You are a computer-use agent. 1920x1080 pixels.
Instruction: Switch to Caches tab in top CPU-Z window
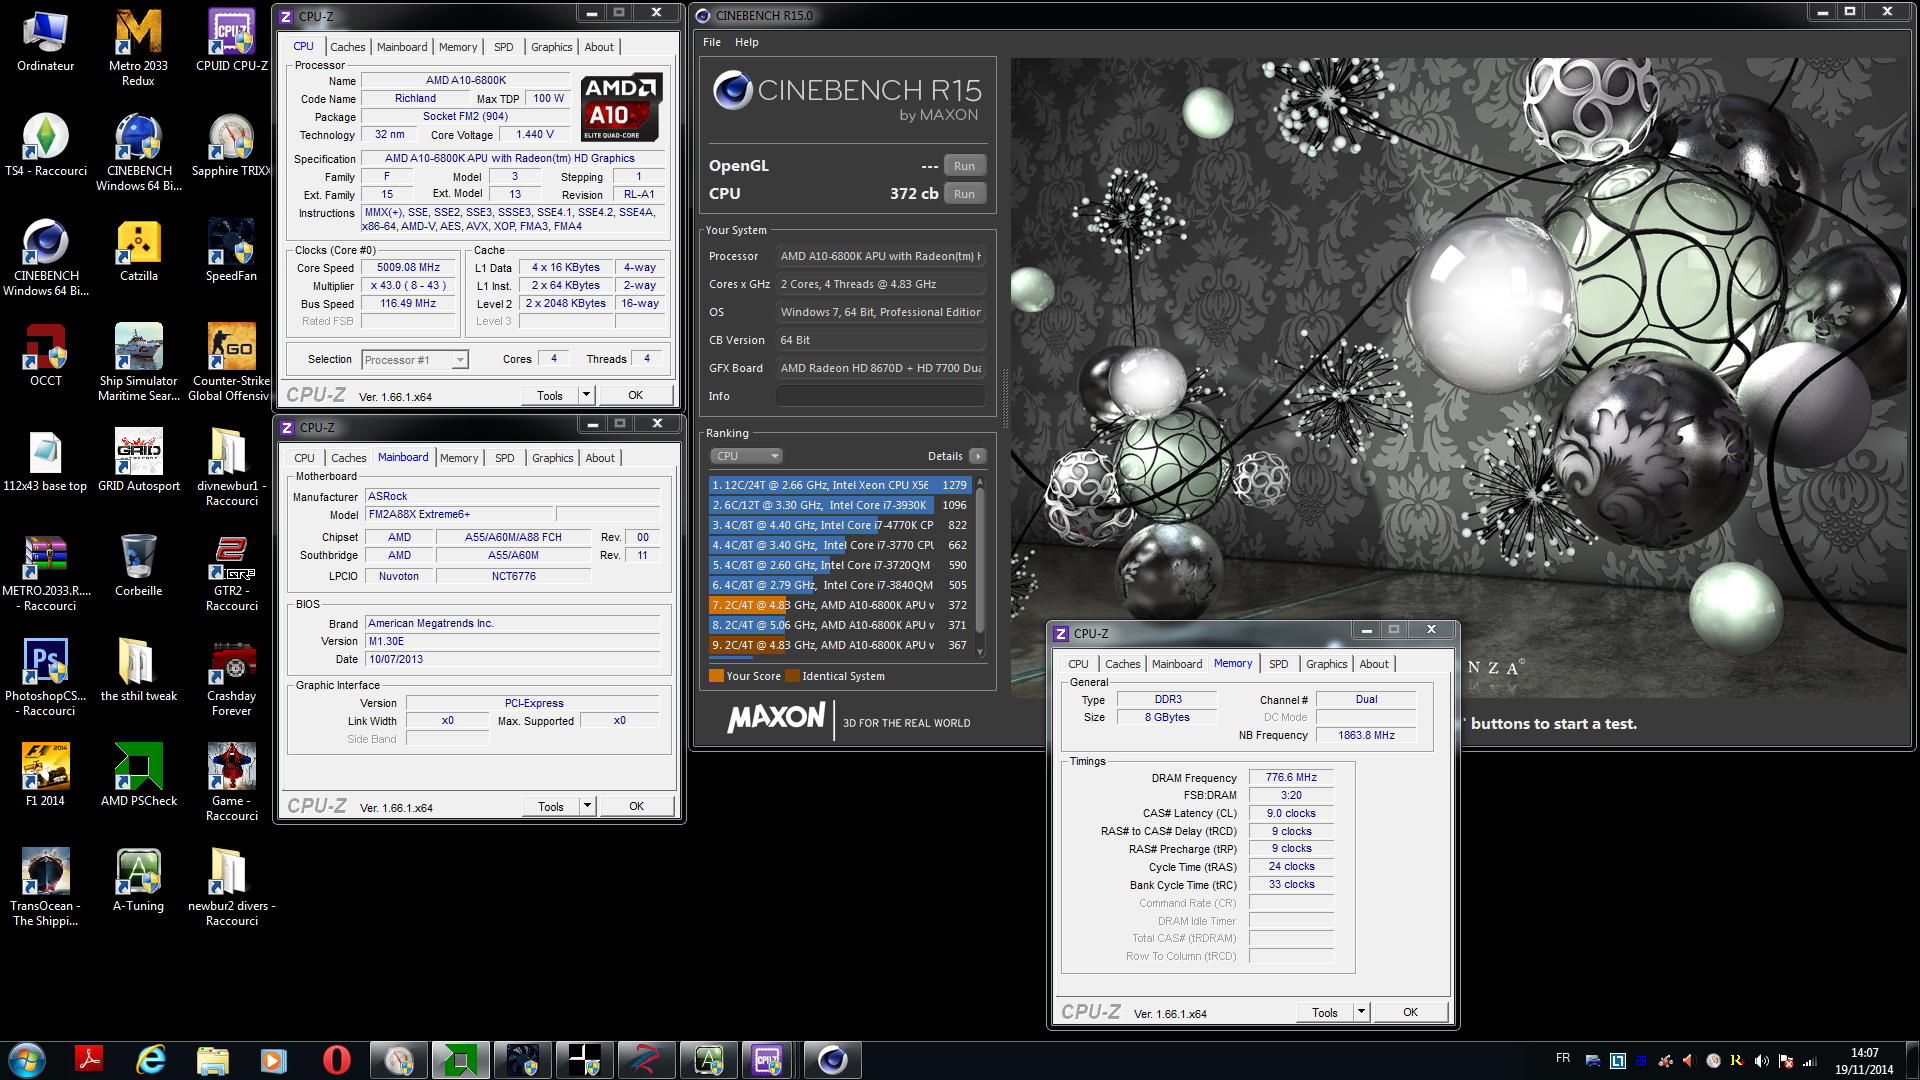[348, 47]
